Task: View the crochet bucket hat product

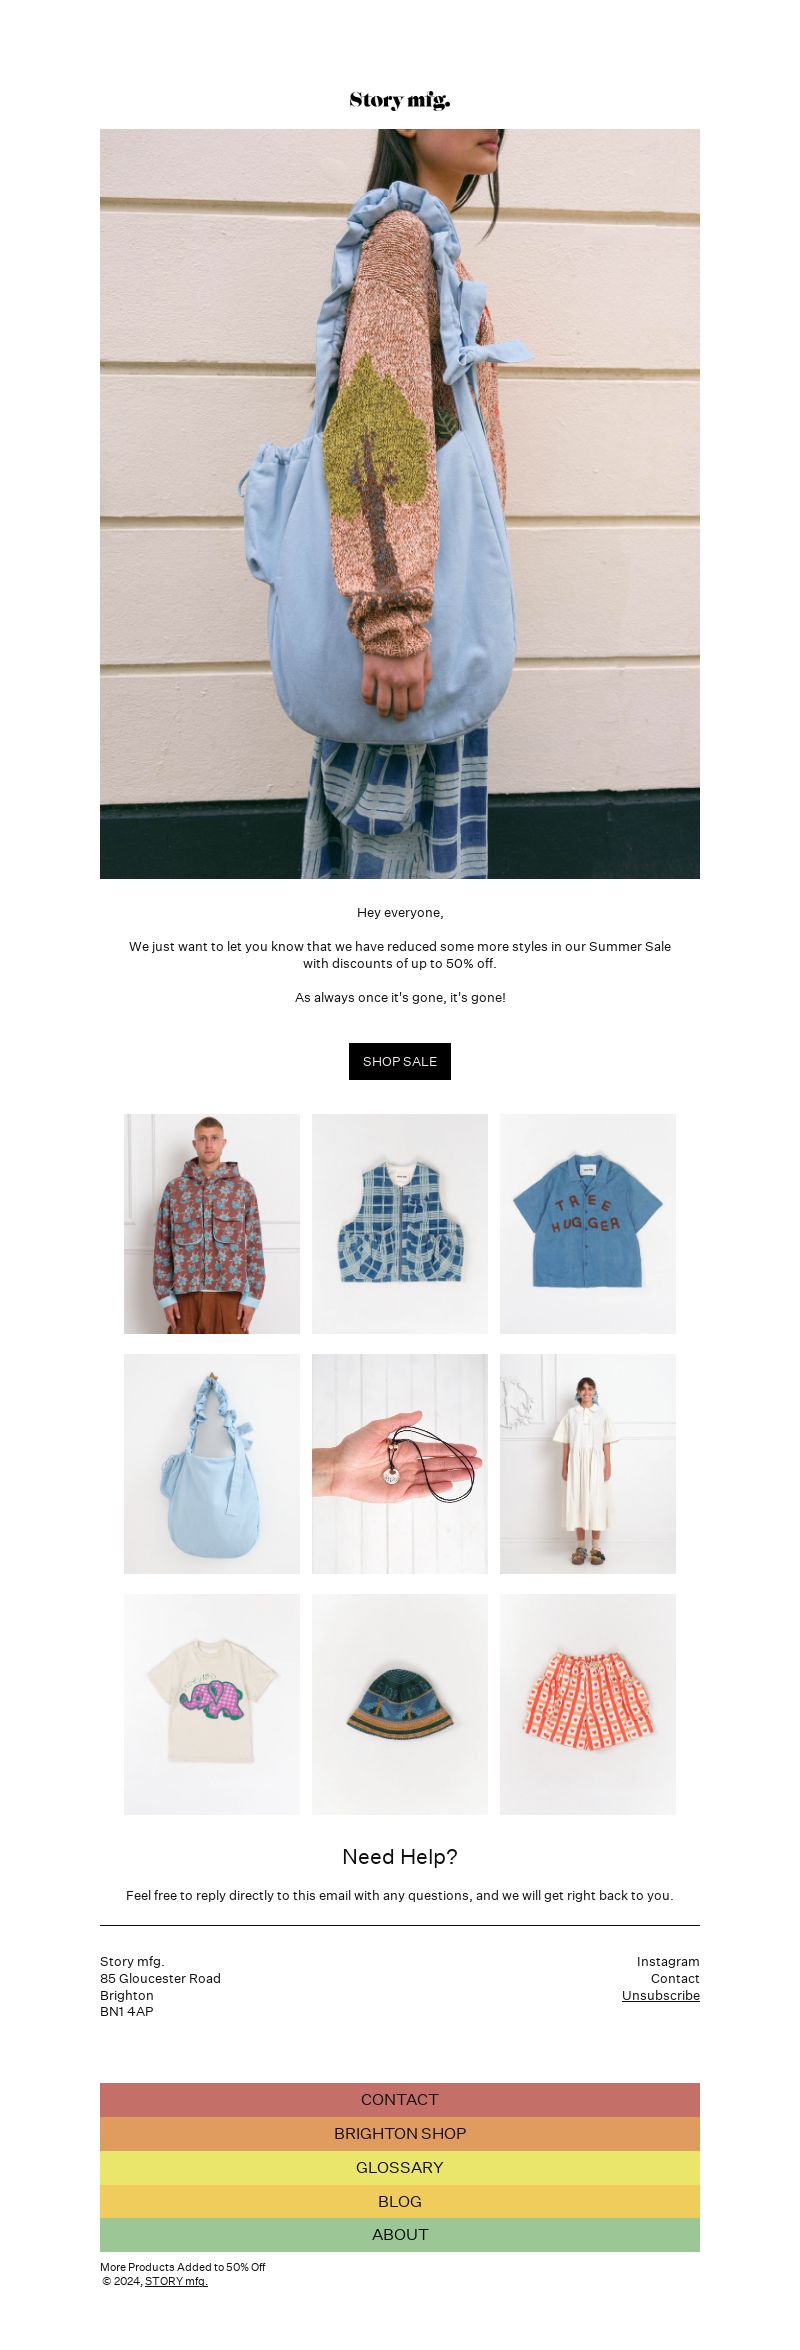Action: (x=400, y=1704)
